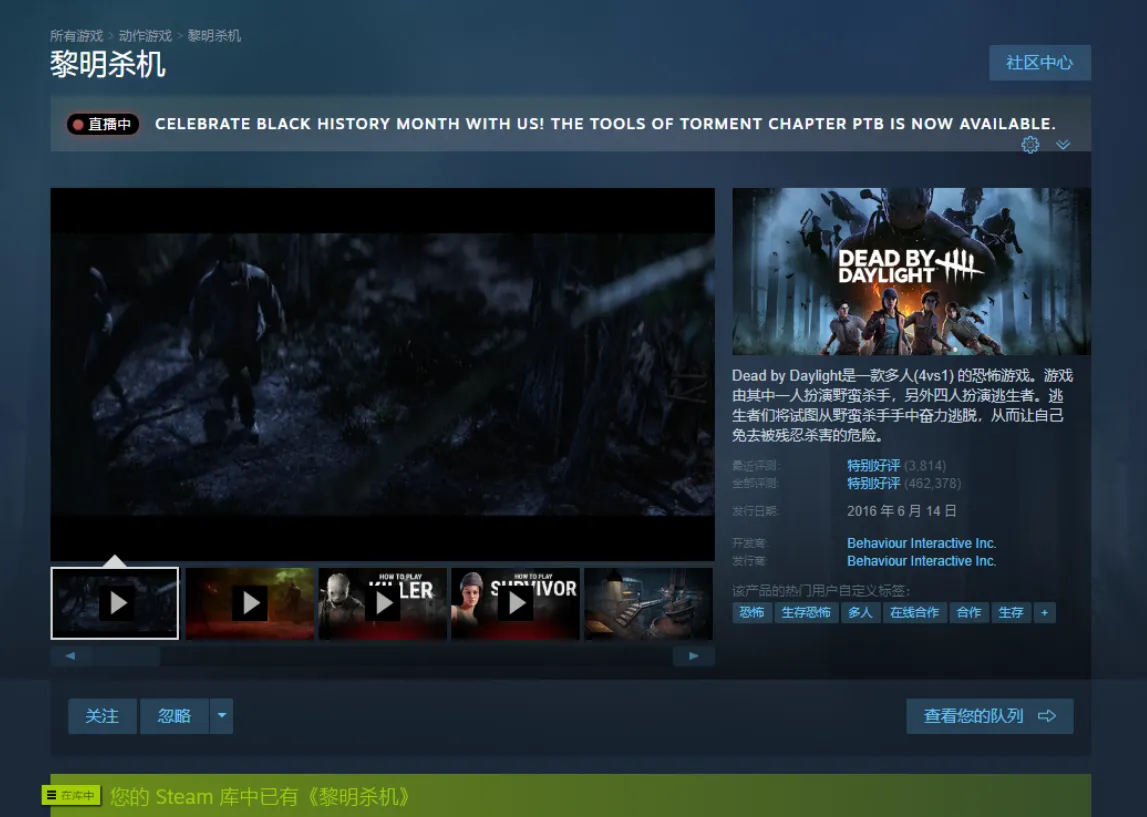The width and height of the screenshot is (1147, 817).
Task: Click left arrow of thumbnail scroller
Action: point(70,656)
